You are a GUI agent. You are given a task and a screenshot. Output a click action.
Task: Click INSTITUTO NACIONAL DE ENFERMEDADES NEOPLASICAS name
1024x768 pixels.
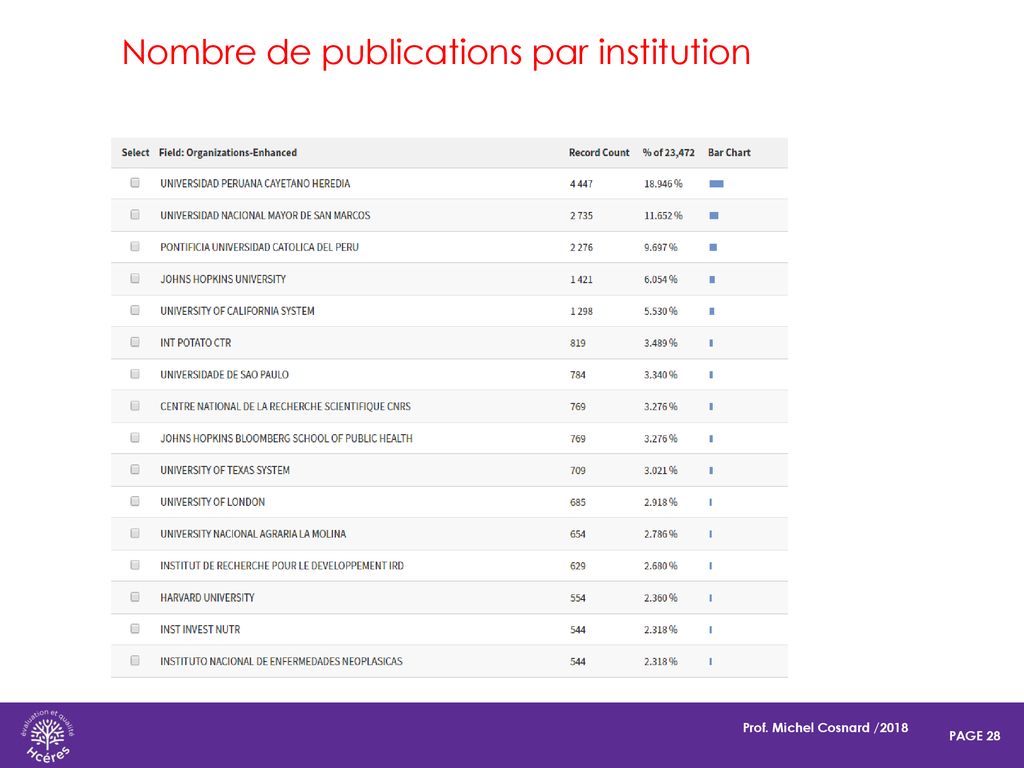(281, 661)
